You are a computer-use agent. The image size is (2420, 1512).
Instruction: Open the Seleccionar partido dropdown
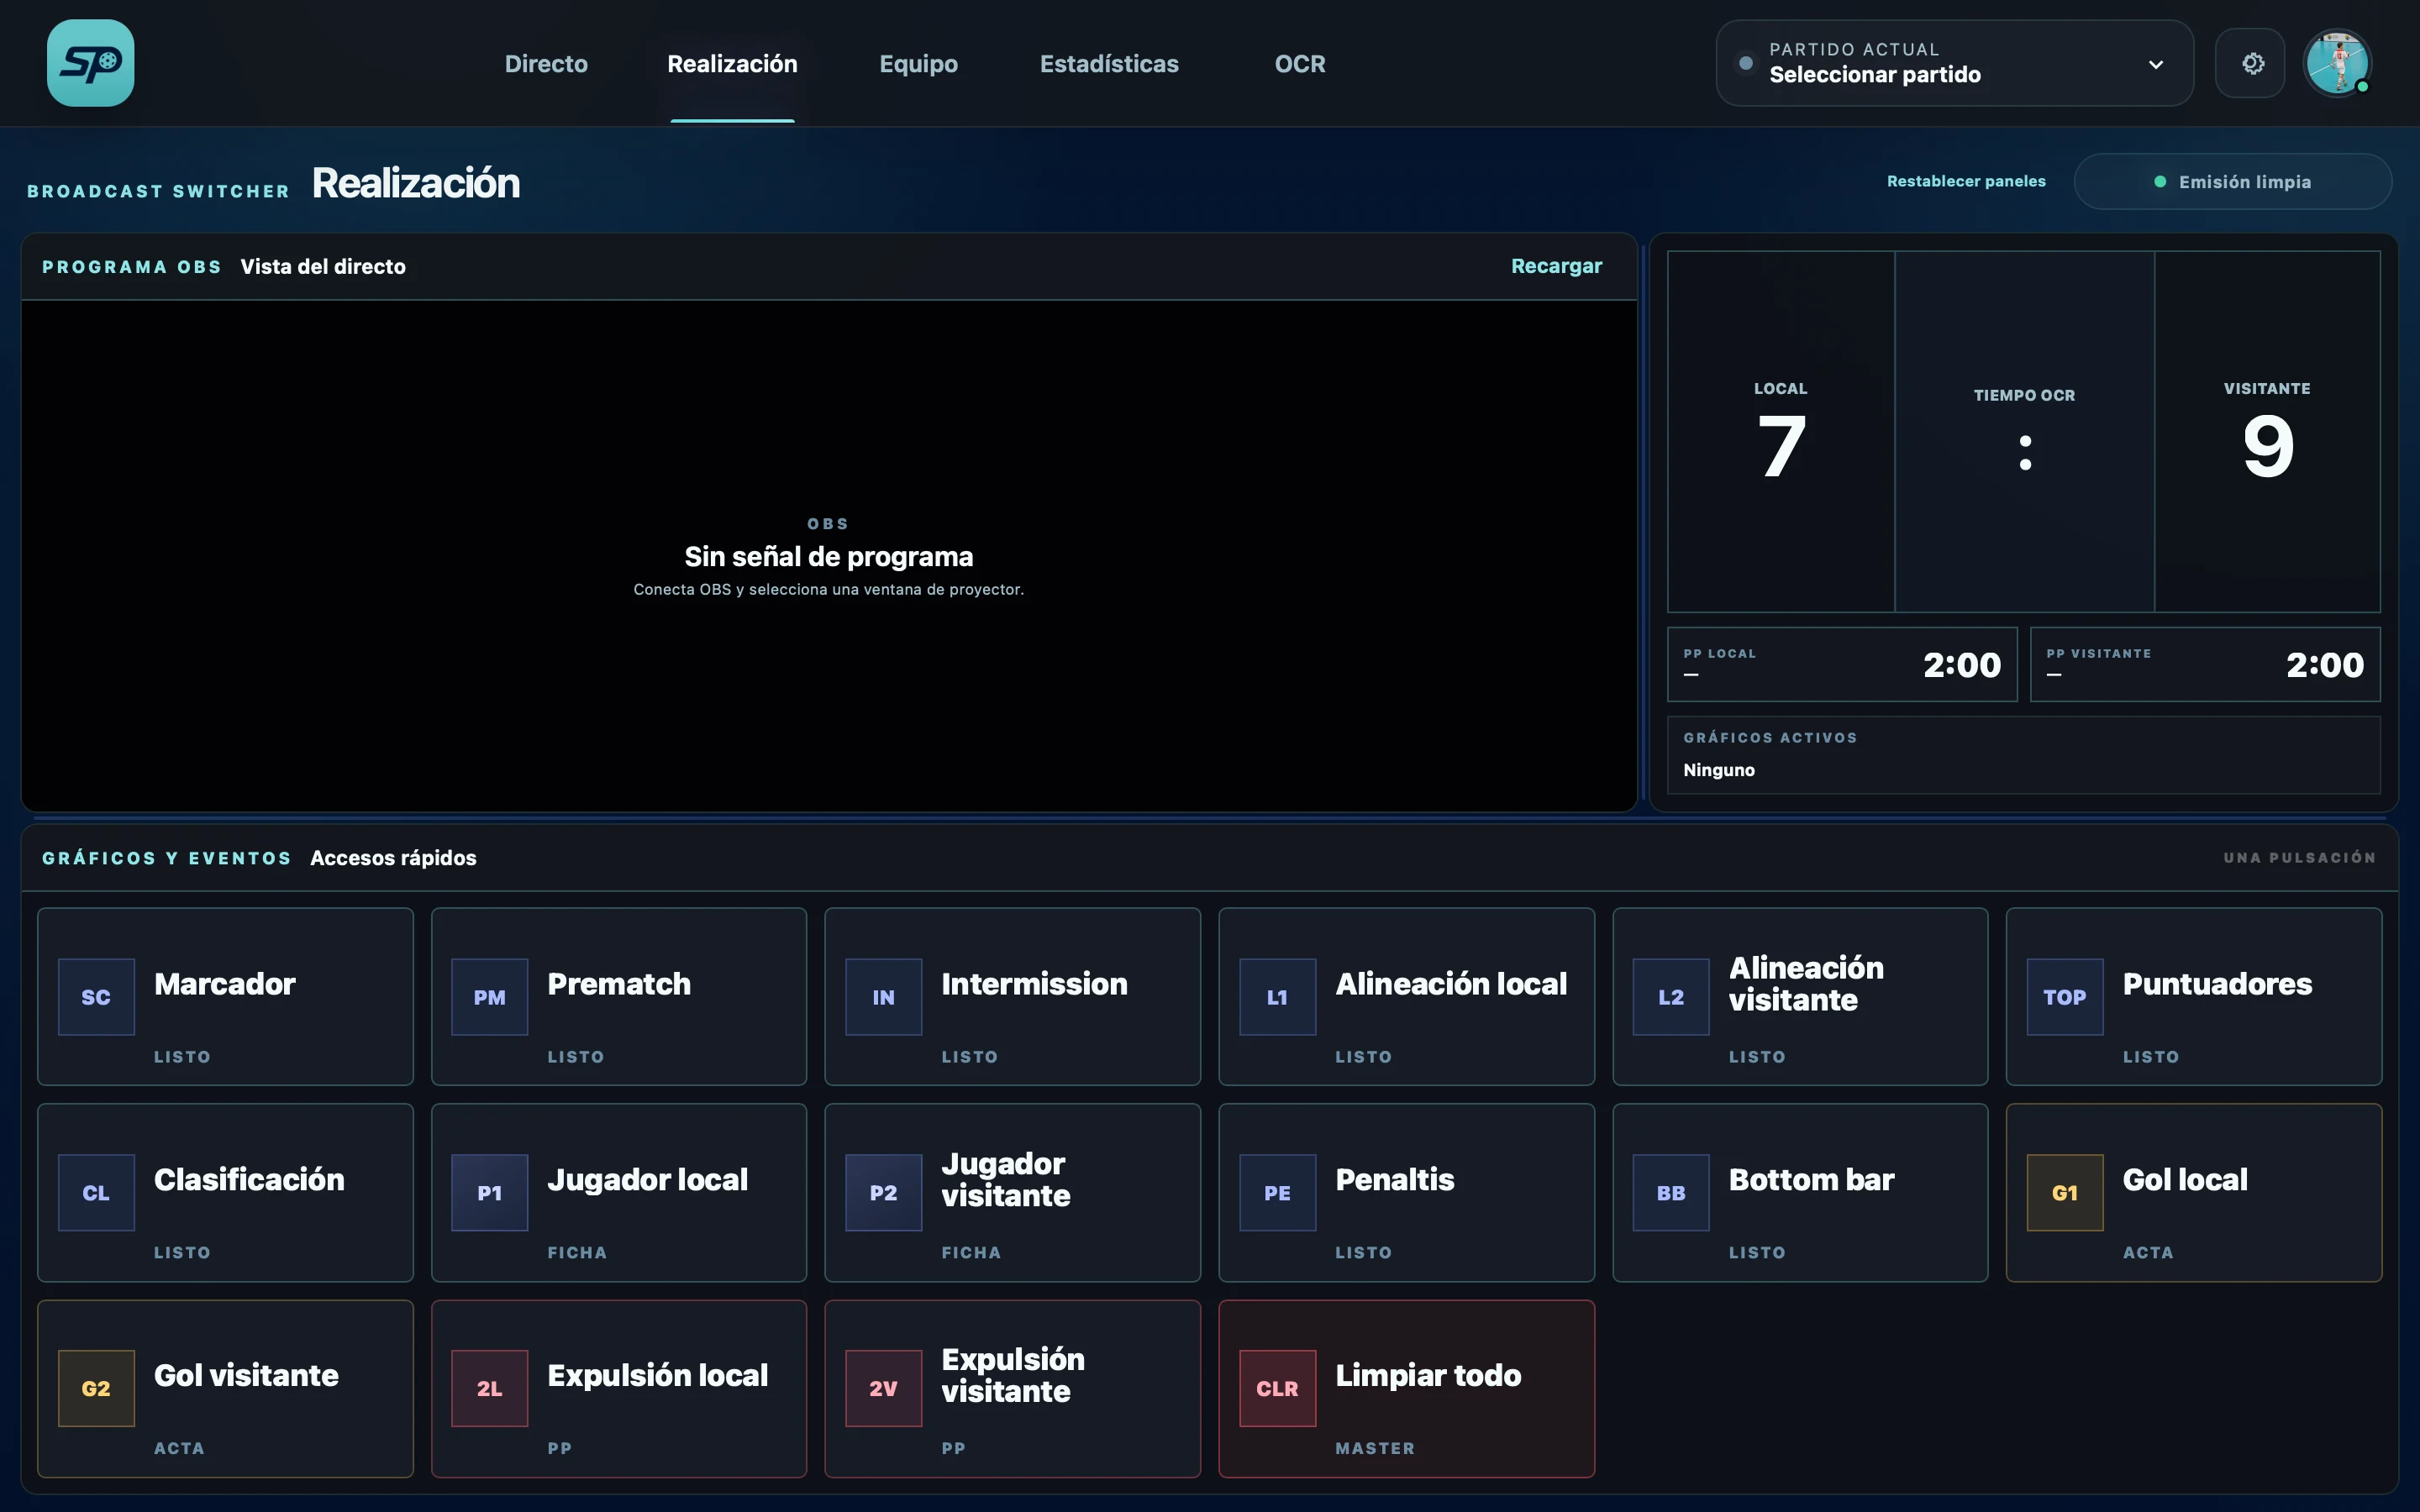pyautogui.click(x=1954, y=63)
